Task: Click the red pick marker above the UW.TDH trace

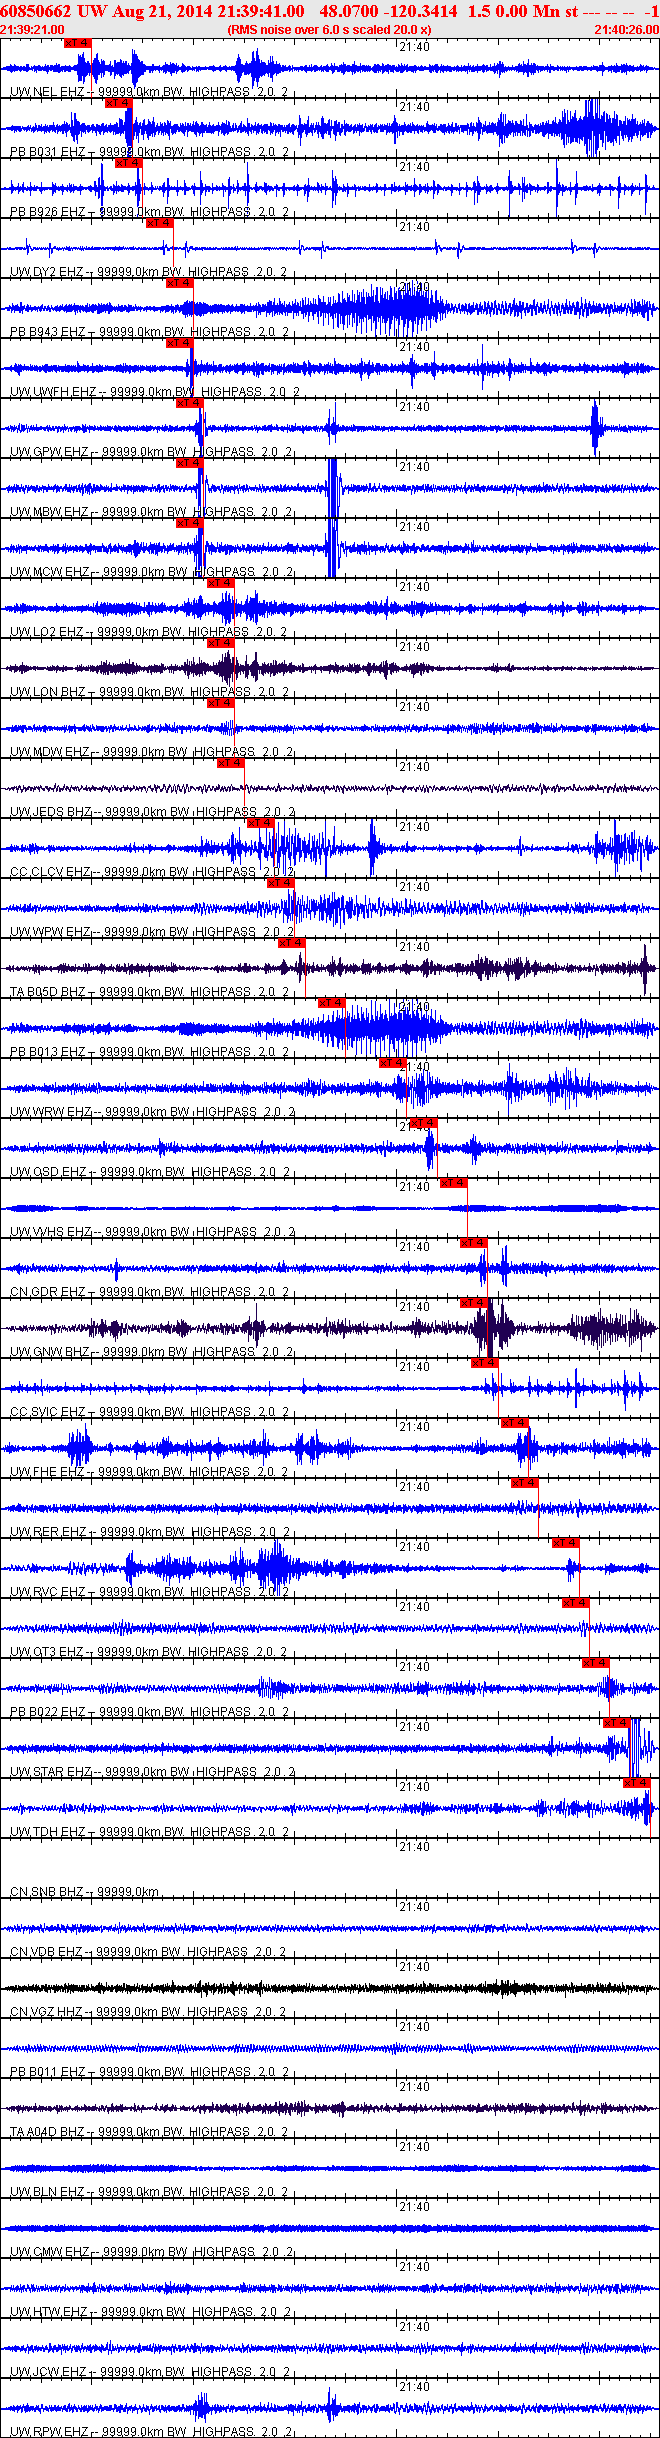Action: point(637,1783)
